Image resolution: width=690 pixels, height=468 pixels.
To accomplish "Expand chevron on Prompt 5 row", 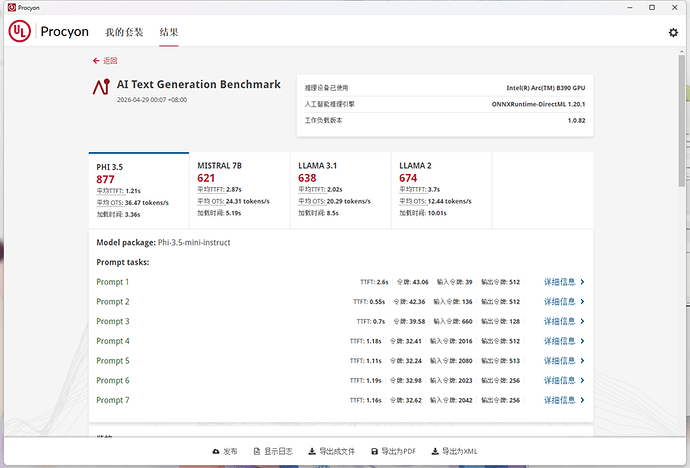I will (582, 361).
